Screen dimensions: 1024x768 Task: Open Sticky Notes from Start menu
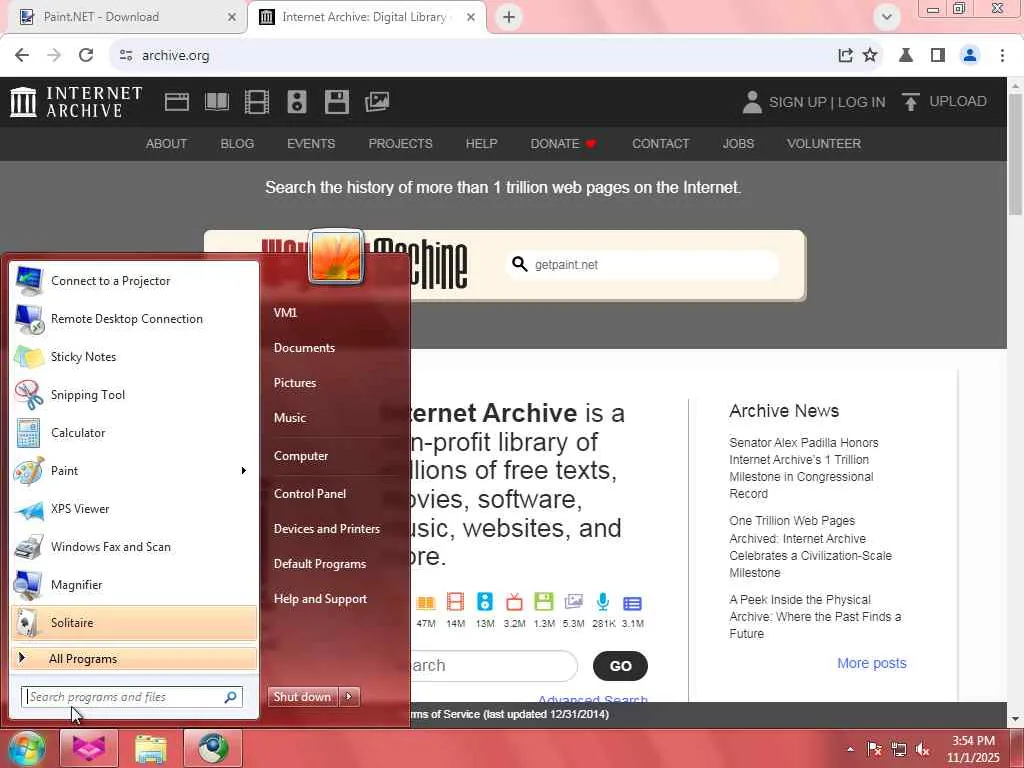click(x=134, y=357)
